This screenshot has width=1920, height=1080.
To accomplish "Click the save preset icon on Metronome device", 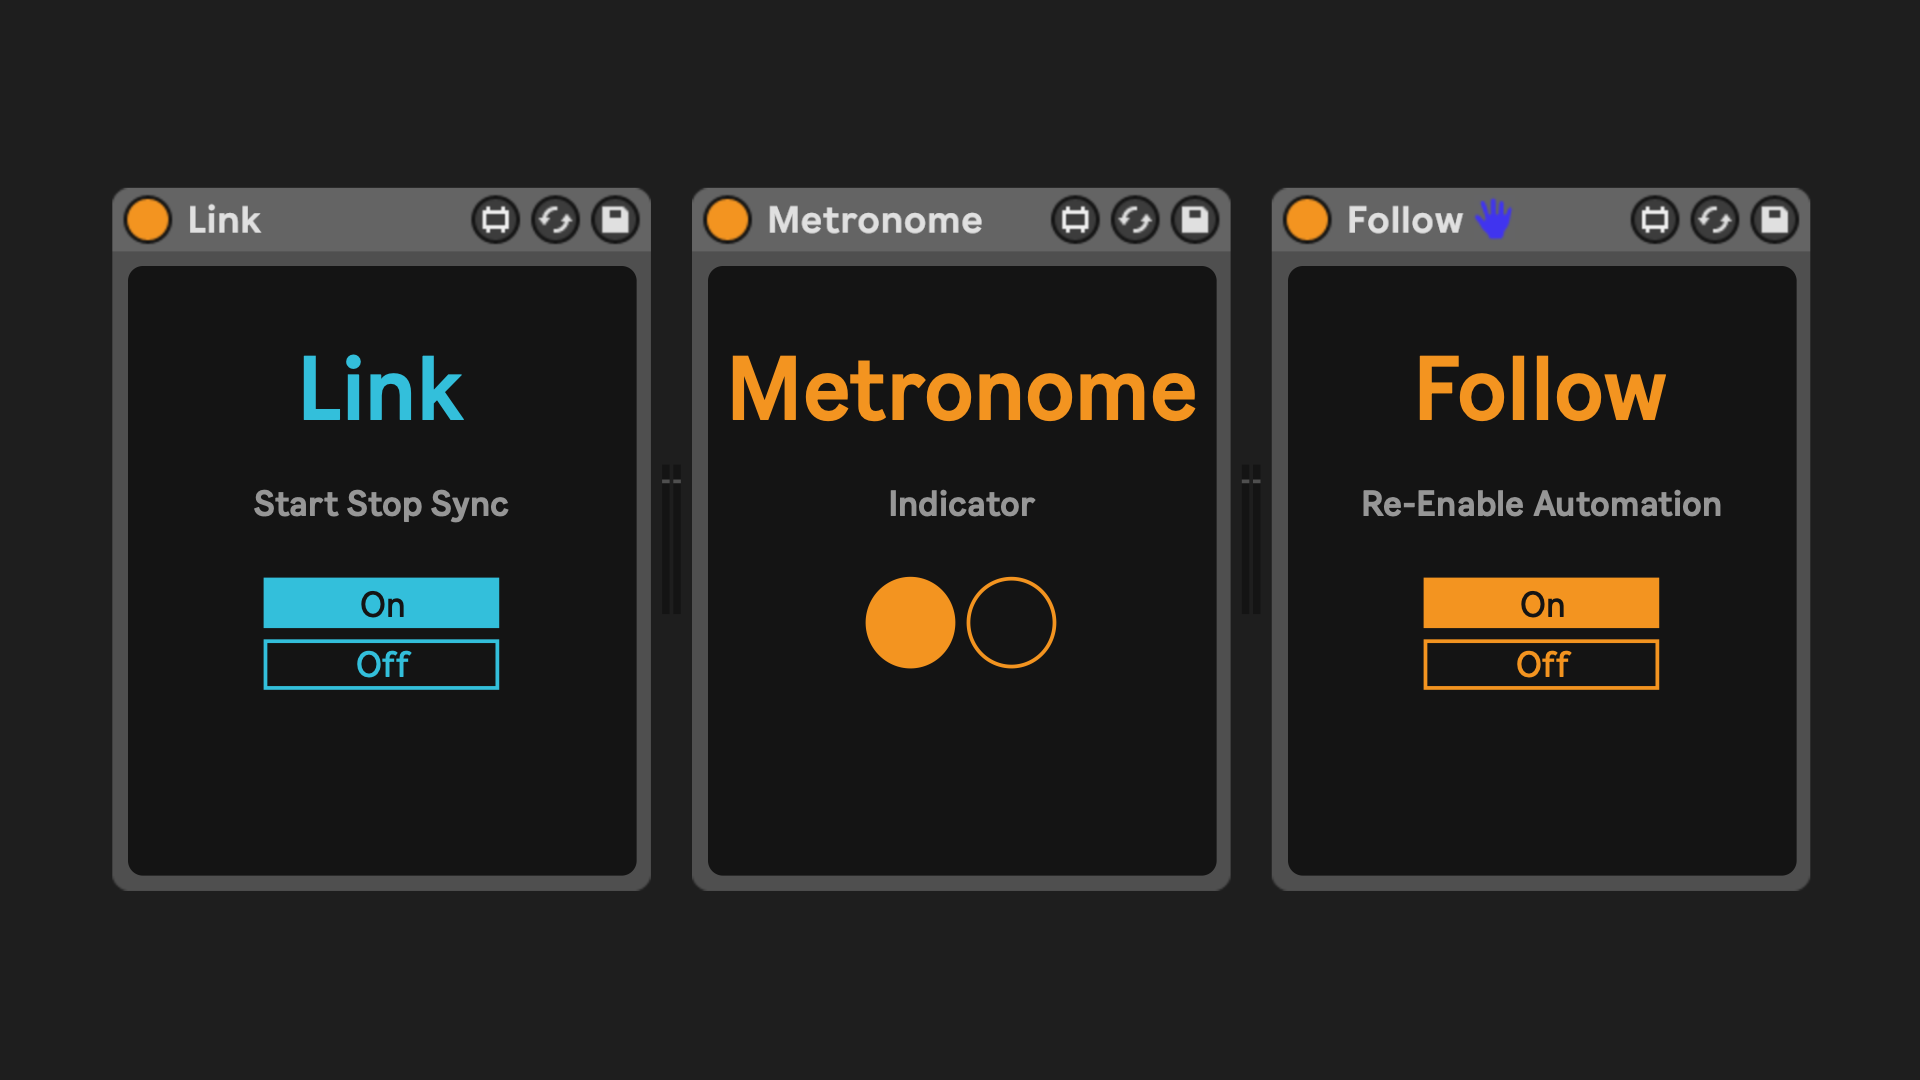I will [x=1195, y=220].
